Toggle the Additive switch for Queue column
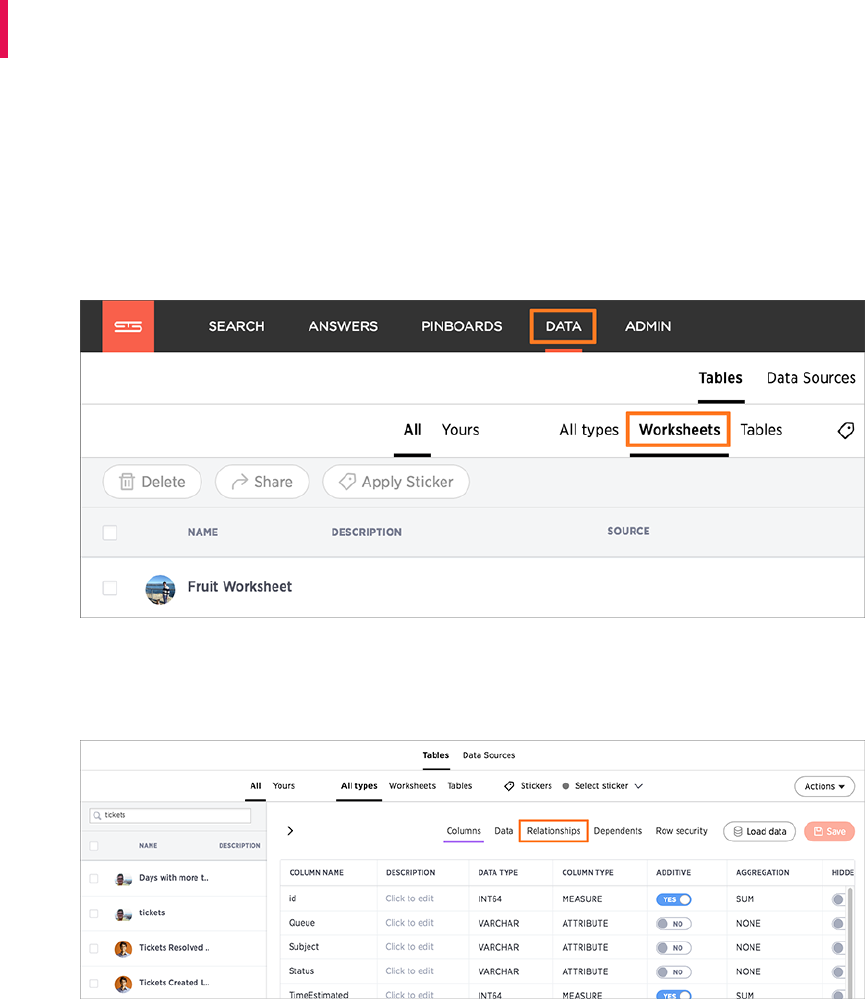Image resolution: width=865 pixels, height=999 pixels. point(674,924)
